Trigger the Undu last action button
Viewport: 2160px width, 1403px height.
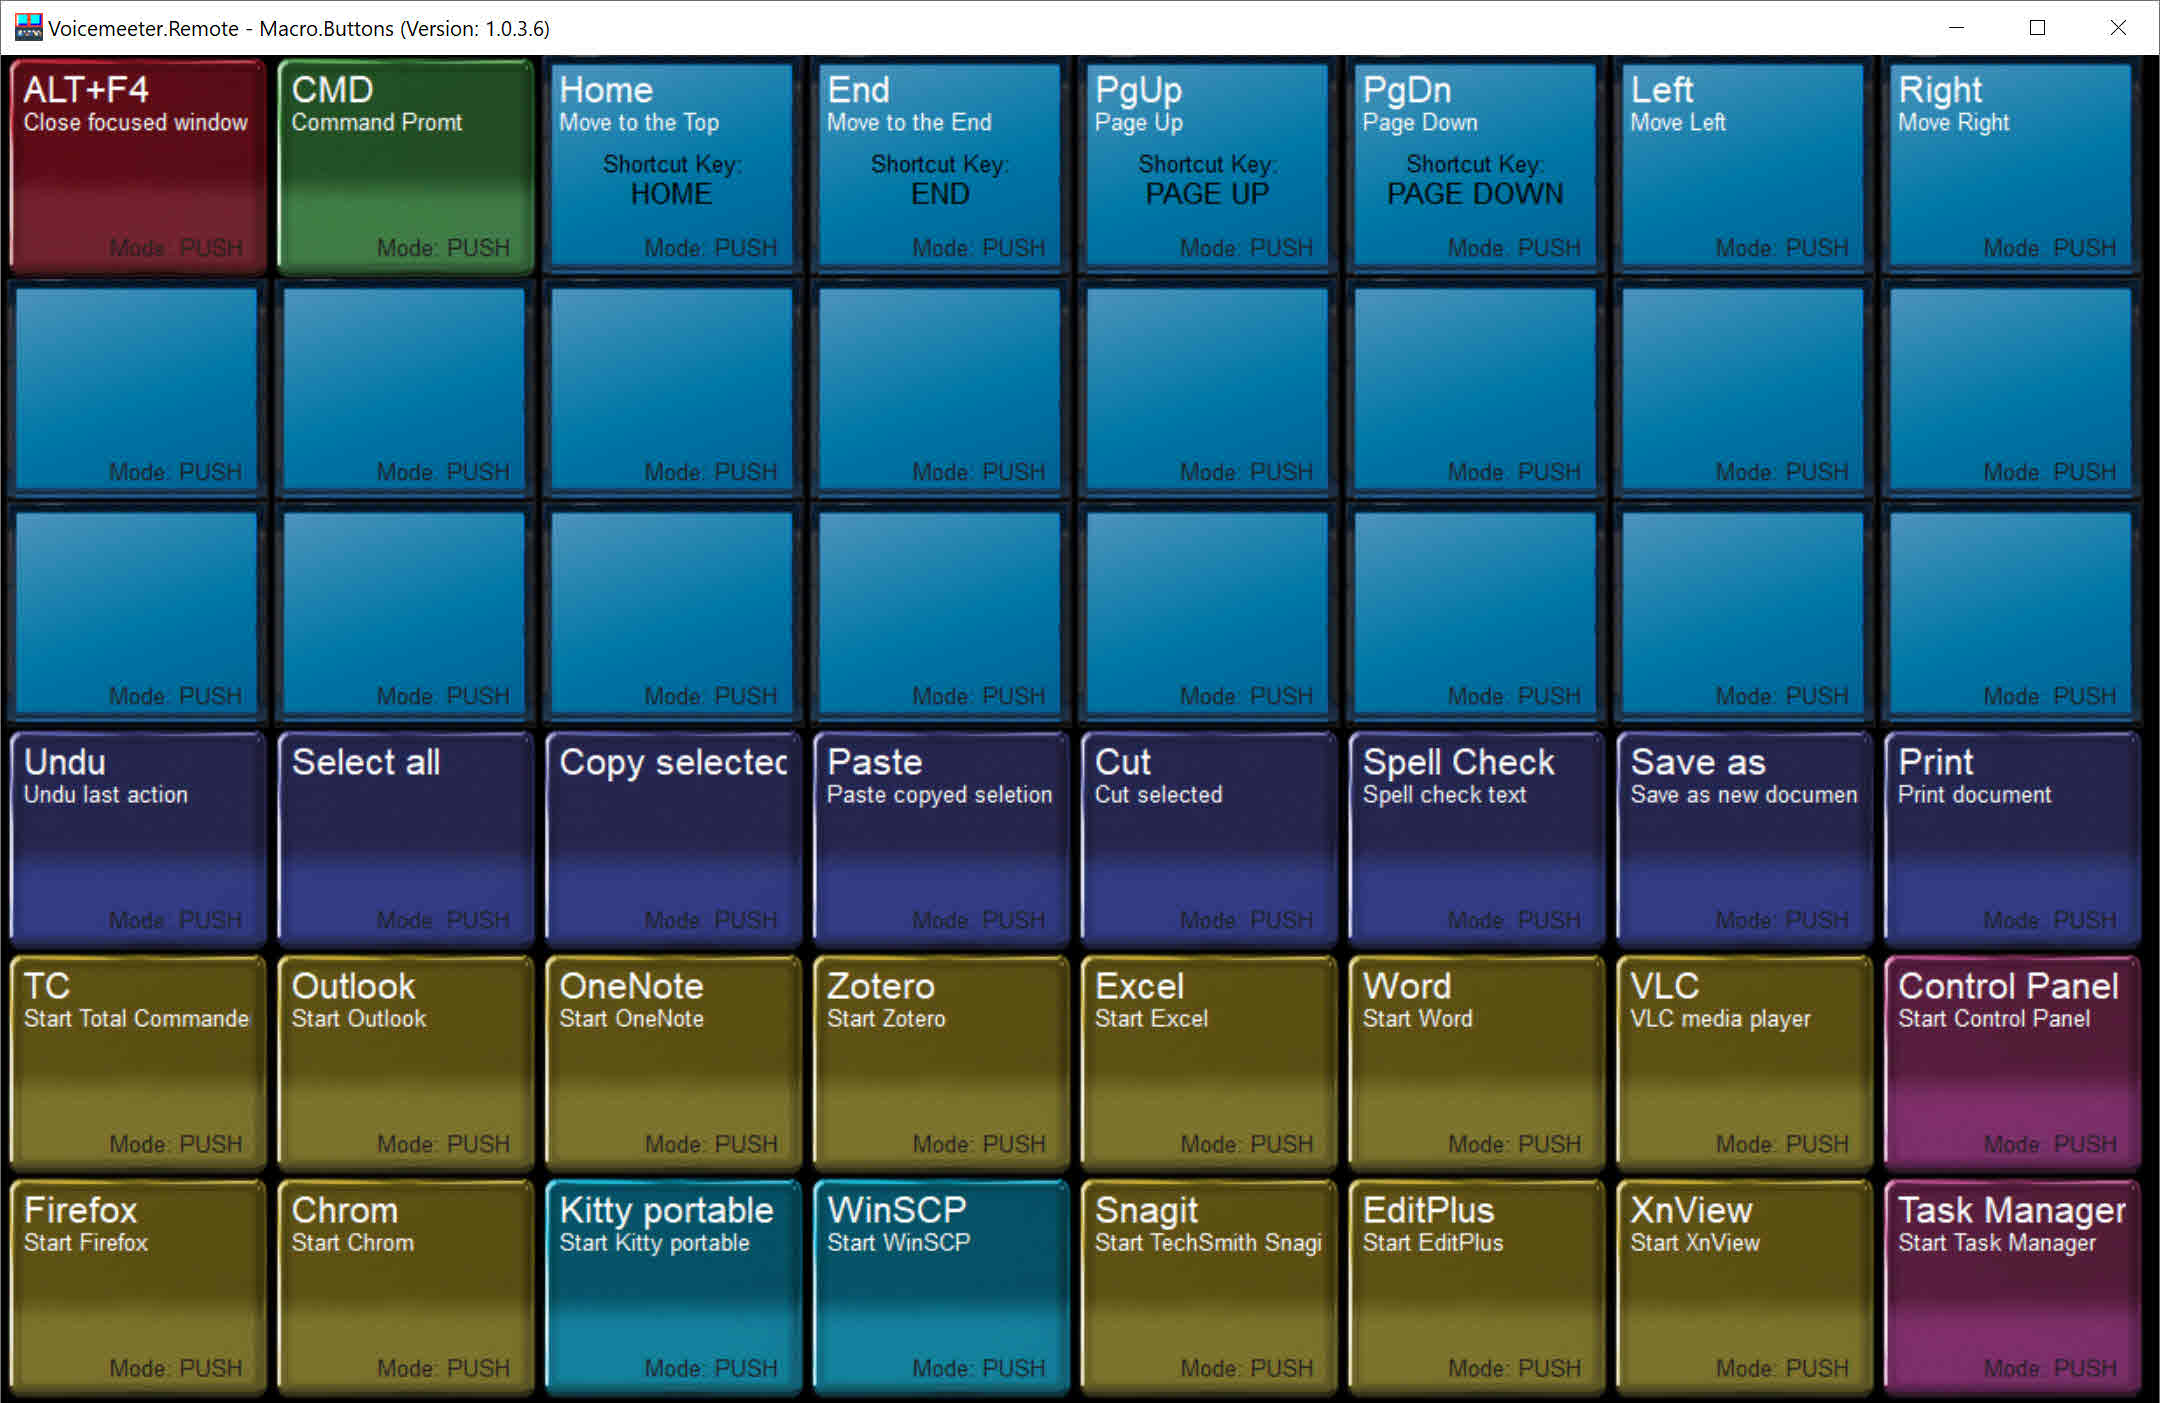pos(137,838)
